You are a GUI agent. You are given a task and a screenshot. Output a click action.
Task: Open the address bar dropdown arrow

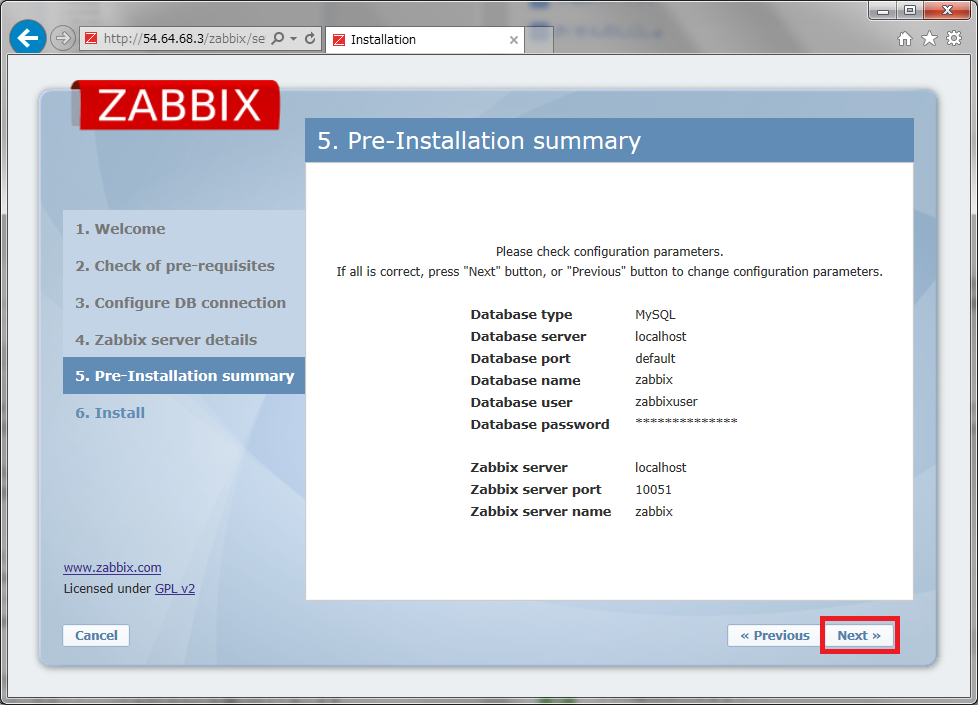294,39
